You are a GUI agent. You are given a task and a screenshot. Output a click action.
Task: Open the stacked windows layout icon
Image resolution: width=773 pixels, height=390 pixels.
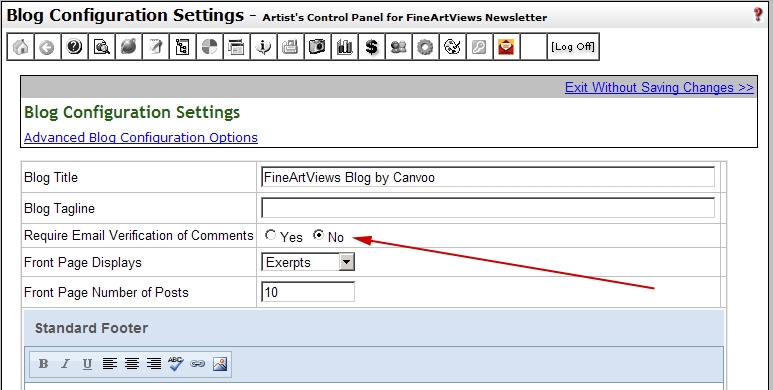pyautogui.click(x=237, y=47)
